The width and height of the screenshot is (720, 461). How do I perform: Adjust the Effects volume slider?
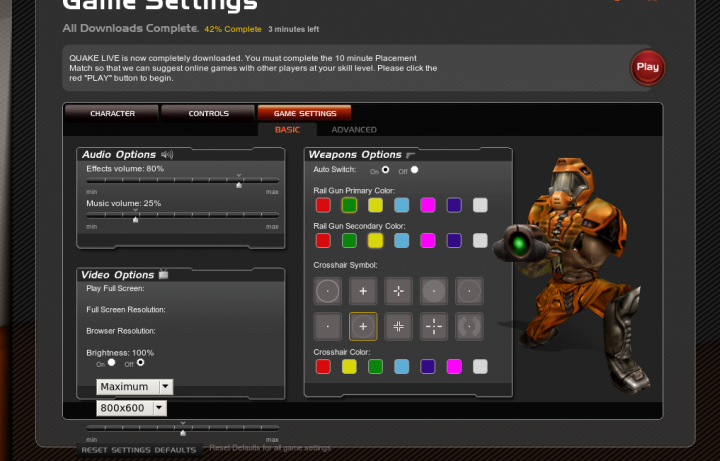183,180
